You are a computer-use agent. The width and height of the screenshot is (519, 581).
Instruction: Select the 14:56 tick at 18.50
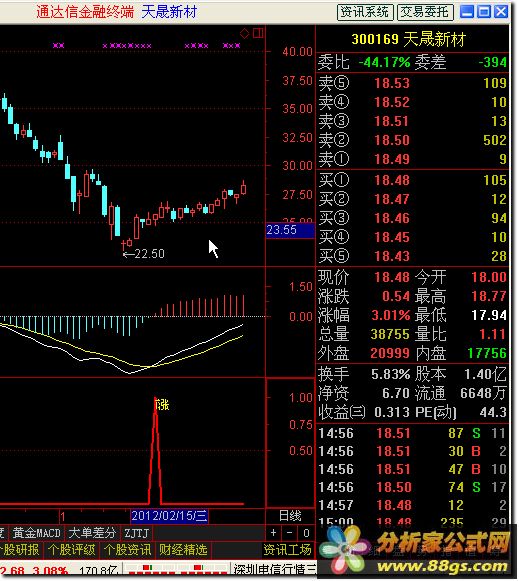pyautogui.click(x=412, y=487)
